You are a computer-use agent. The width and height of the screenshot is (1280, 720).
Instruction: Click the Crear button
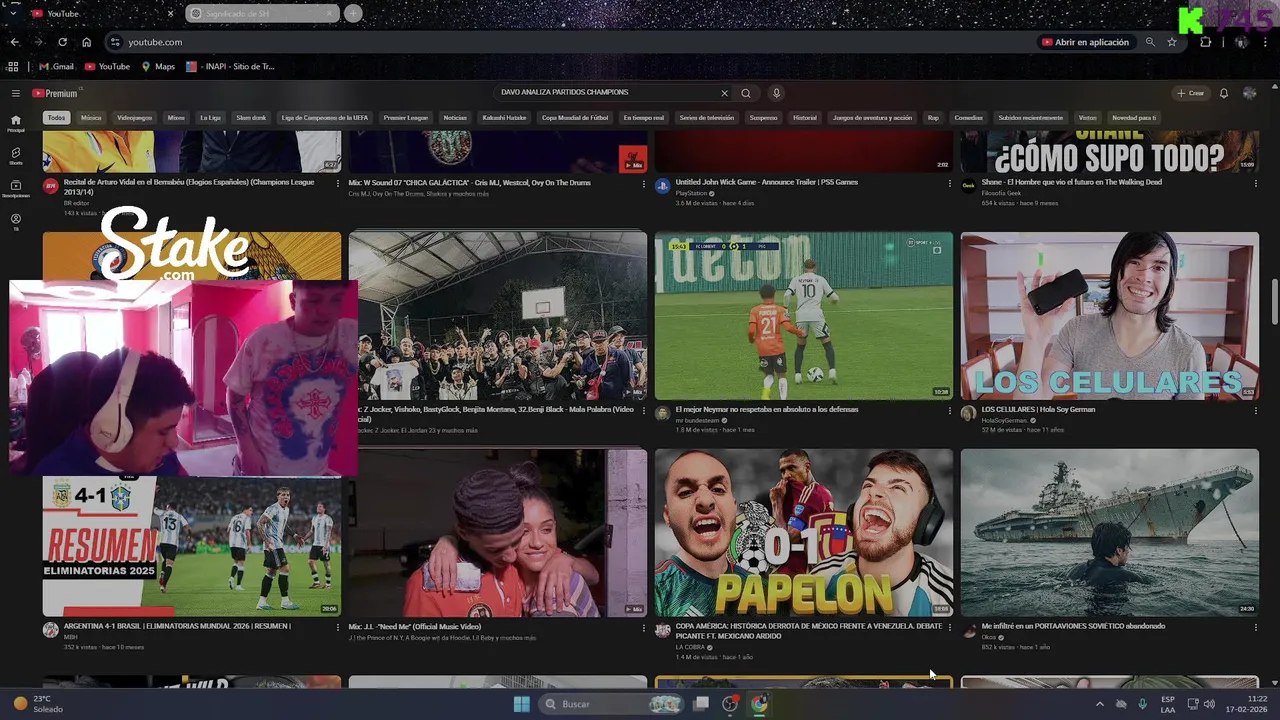(1191, 93)
